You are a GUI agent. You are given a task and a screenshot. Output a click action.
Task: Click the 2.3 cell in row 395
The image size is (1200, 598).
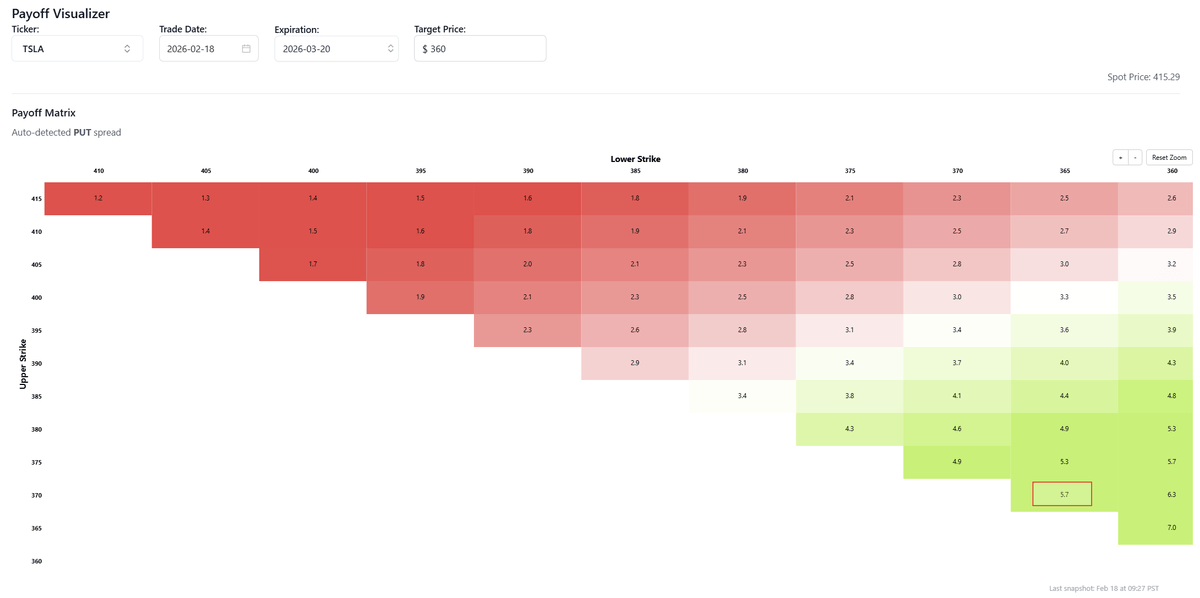pos(528,331)
